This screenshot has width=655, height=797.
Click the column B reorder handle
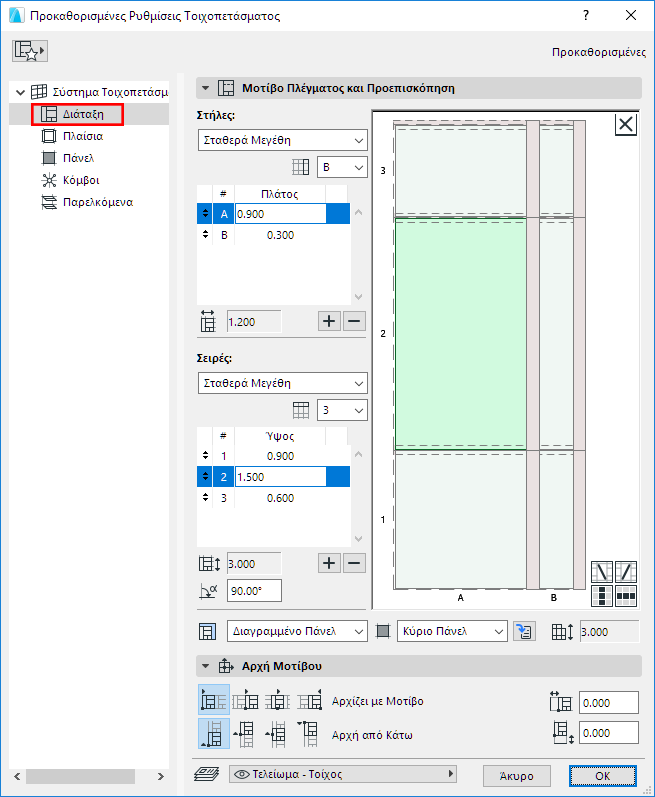click(205, 235)
